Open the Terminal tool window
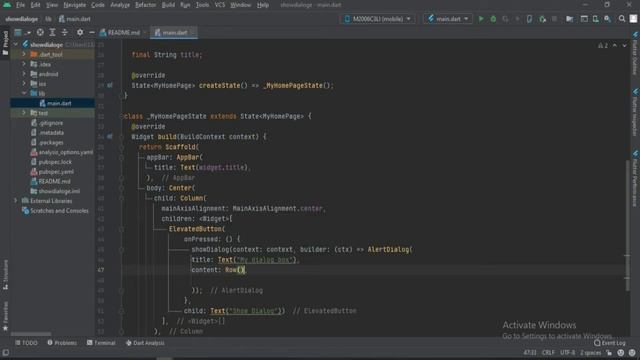Screen dimensions: 640x360 [101, 343]
